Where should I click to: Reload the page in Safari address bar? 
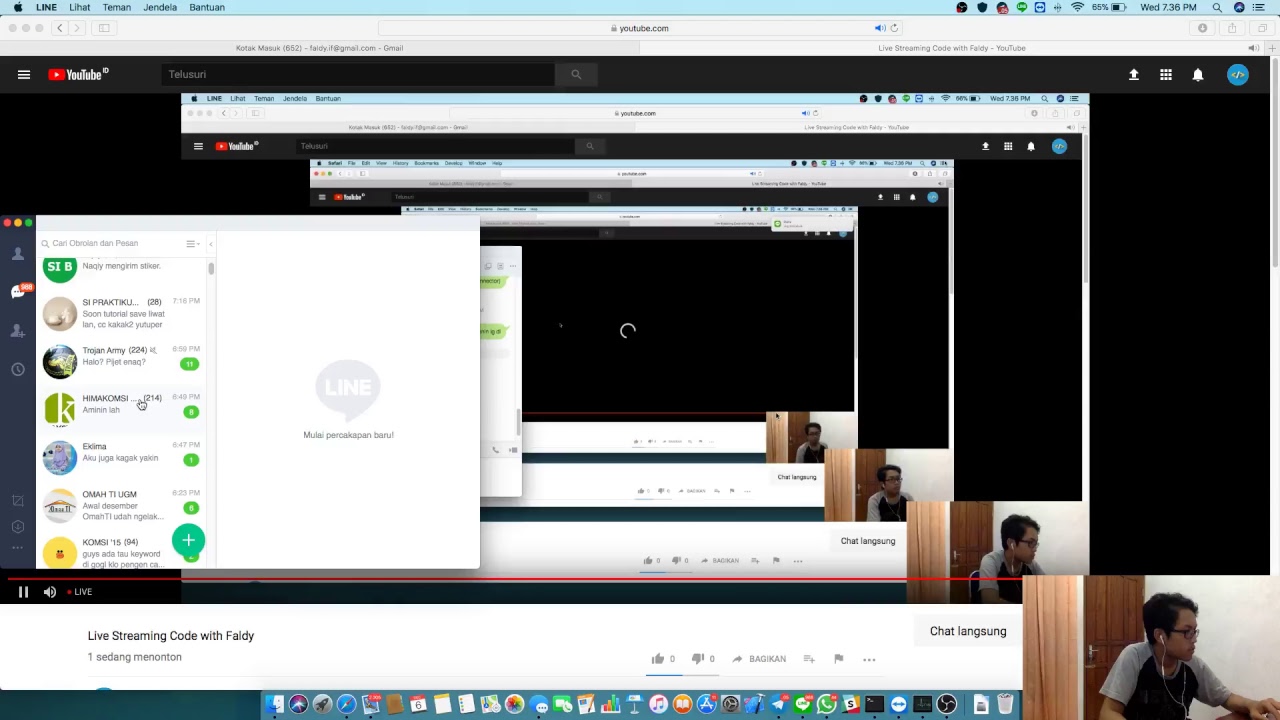click(x=894, y=28)
